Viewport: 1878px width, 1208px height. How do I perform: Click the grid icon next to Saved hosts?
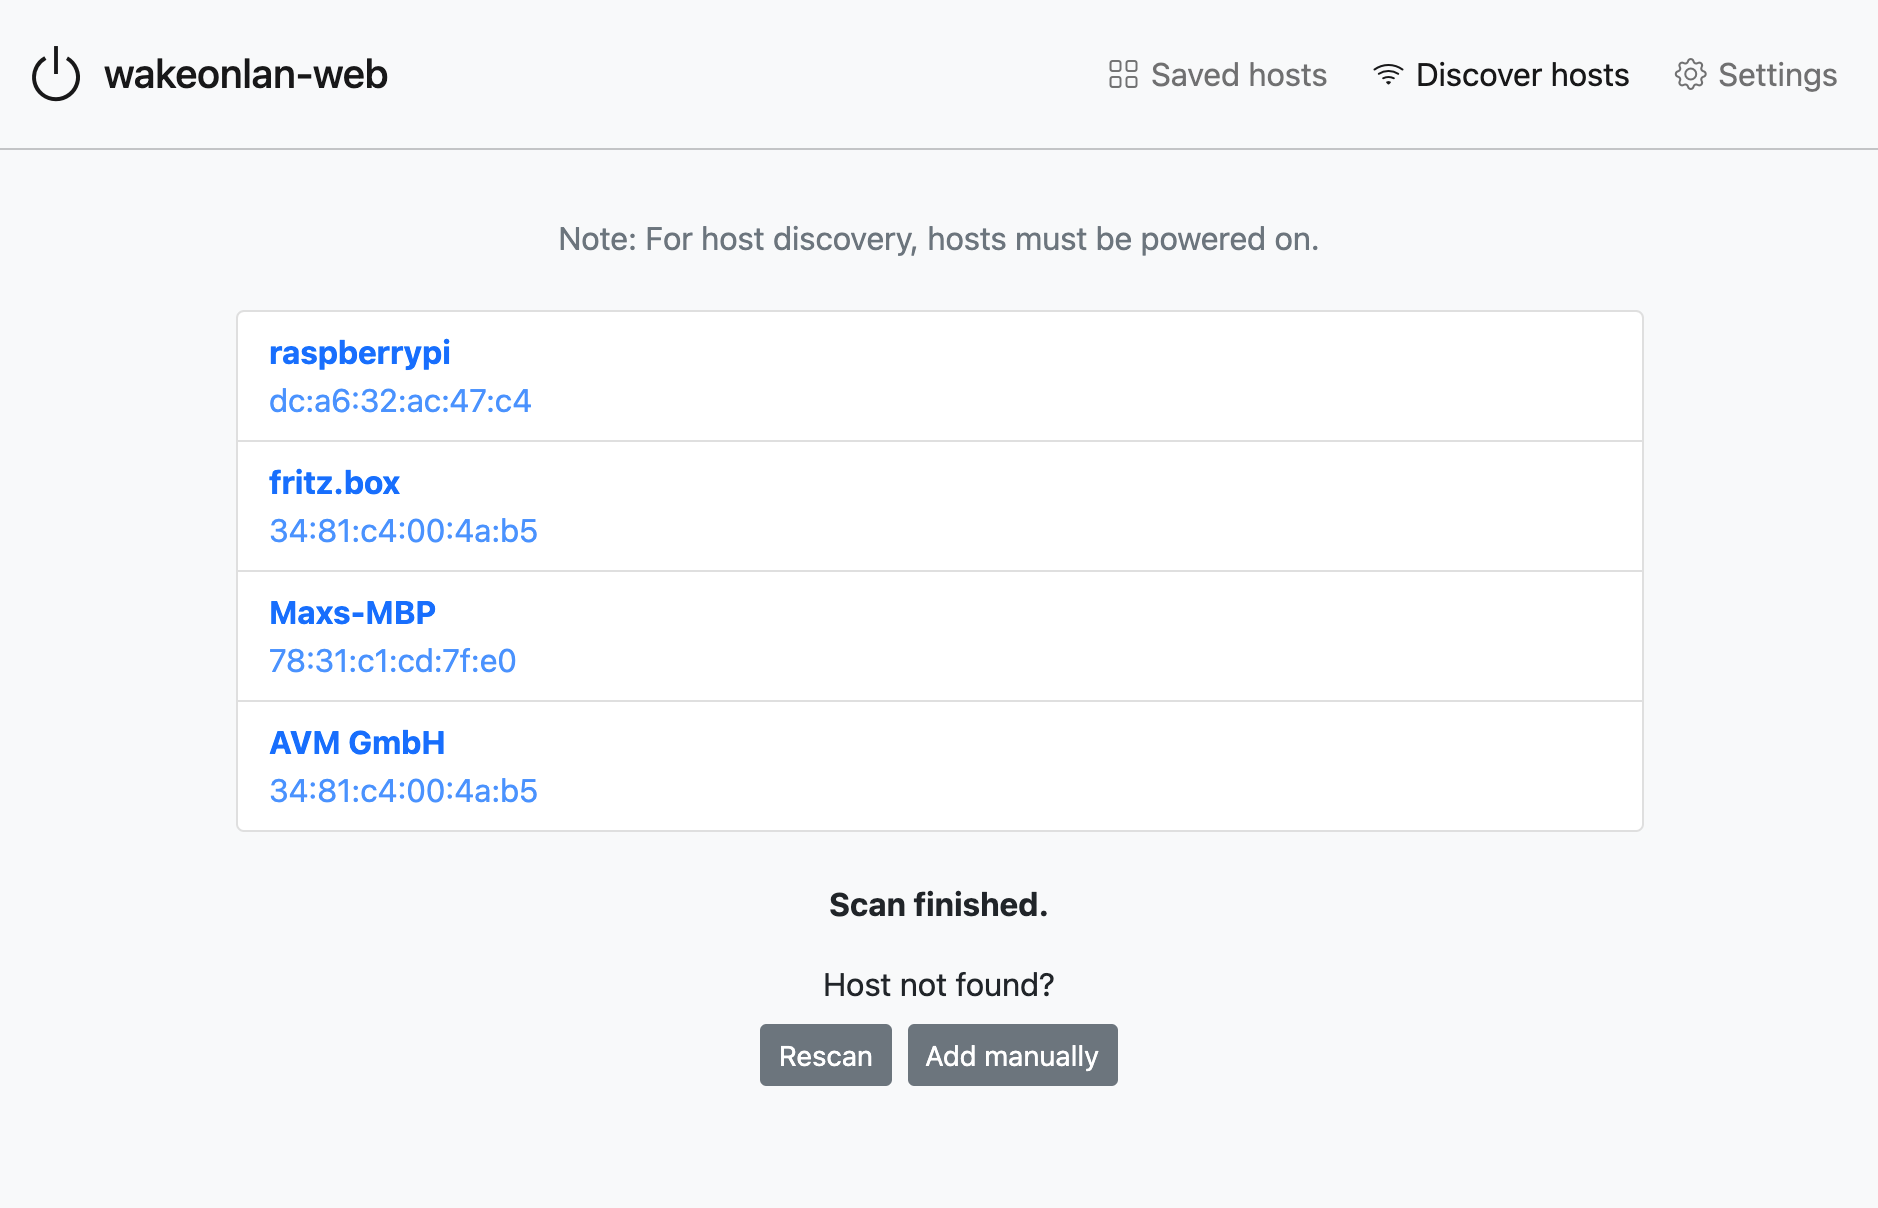click(1122, 73)
